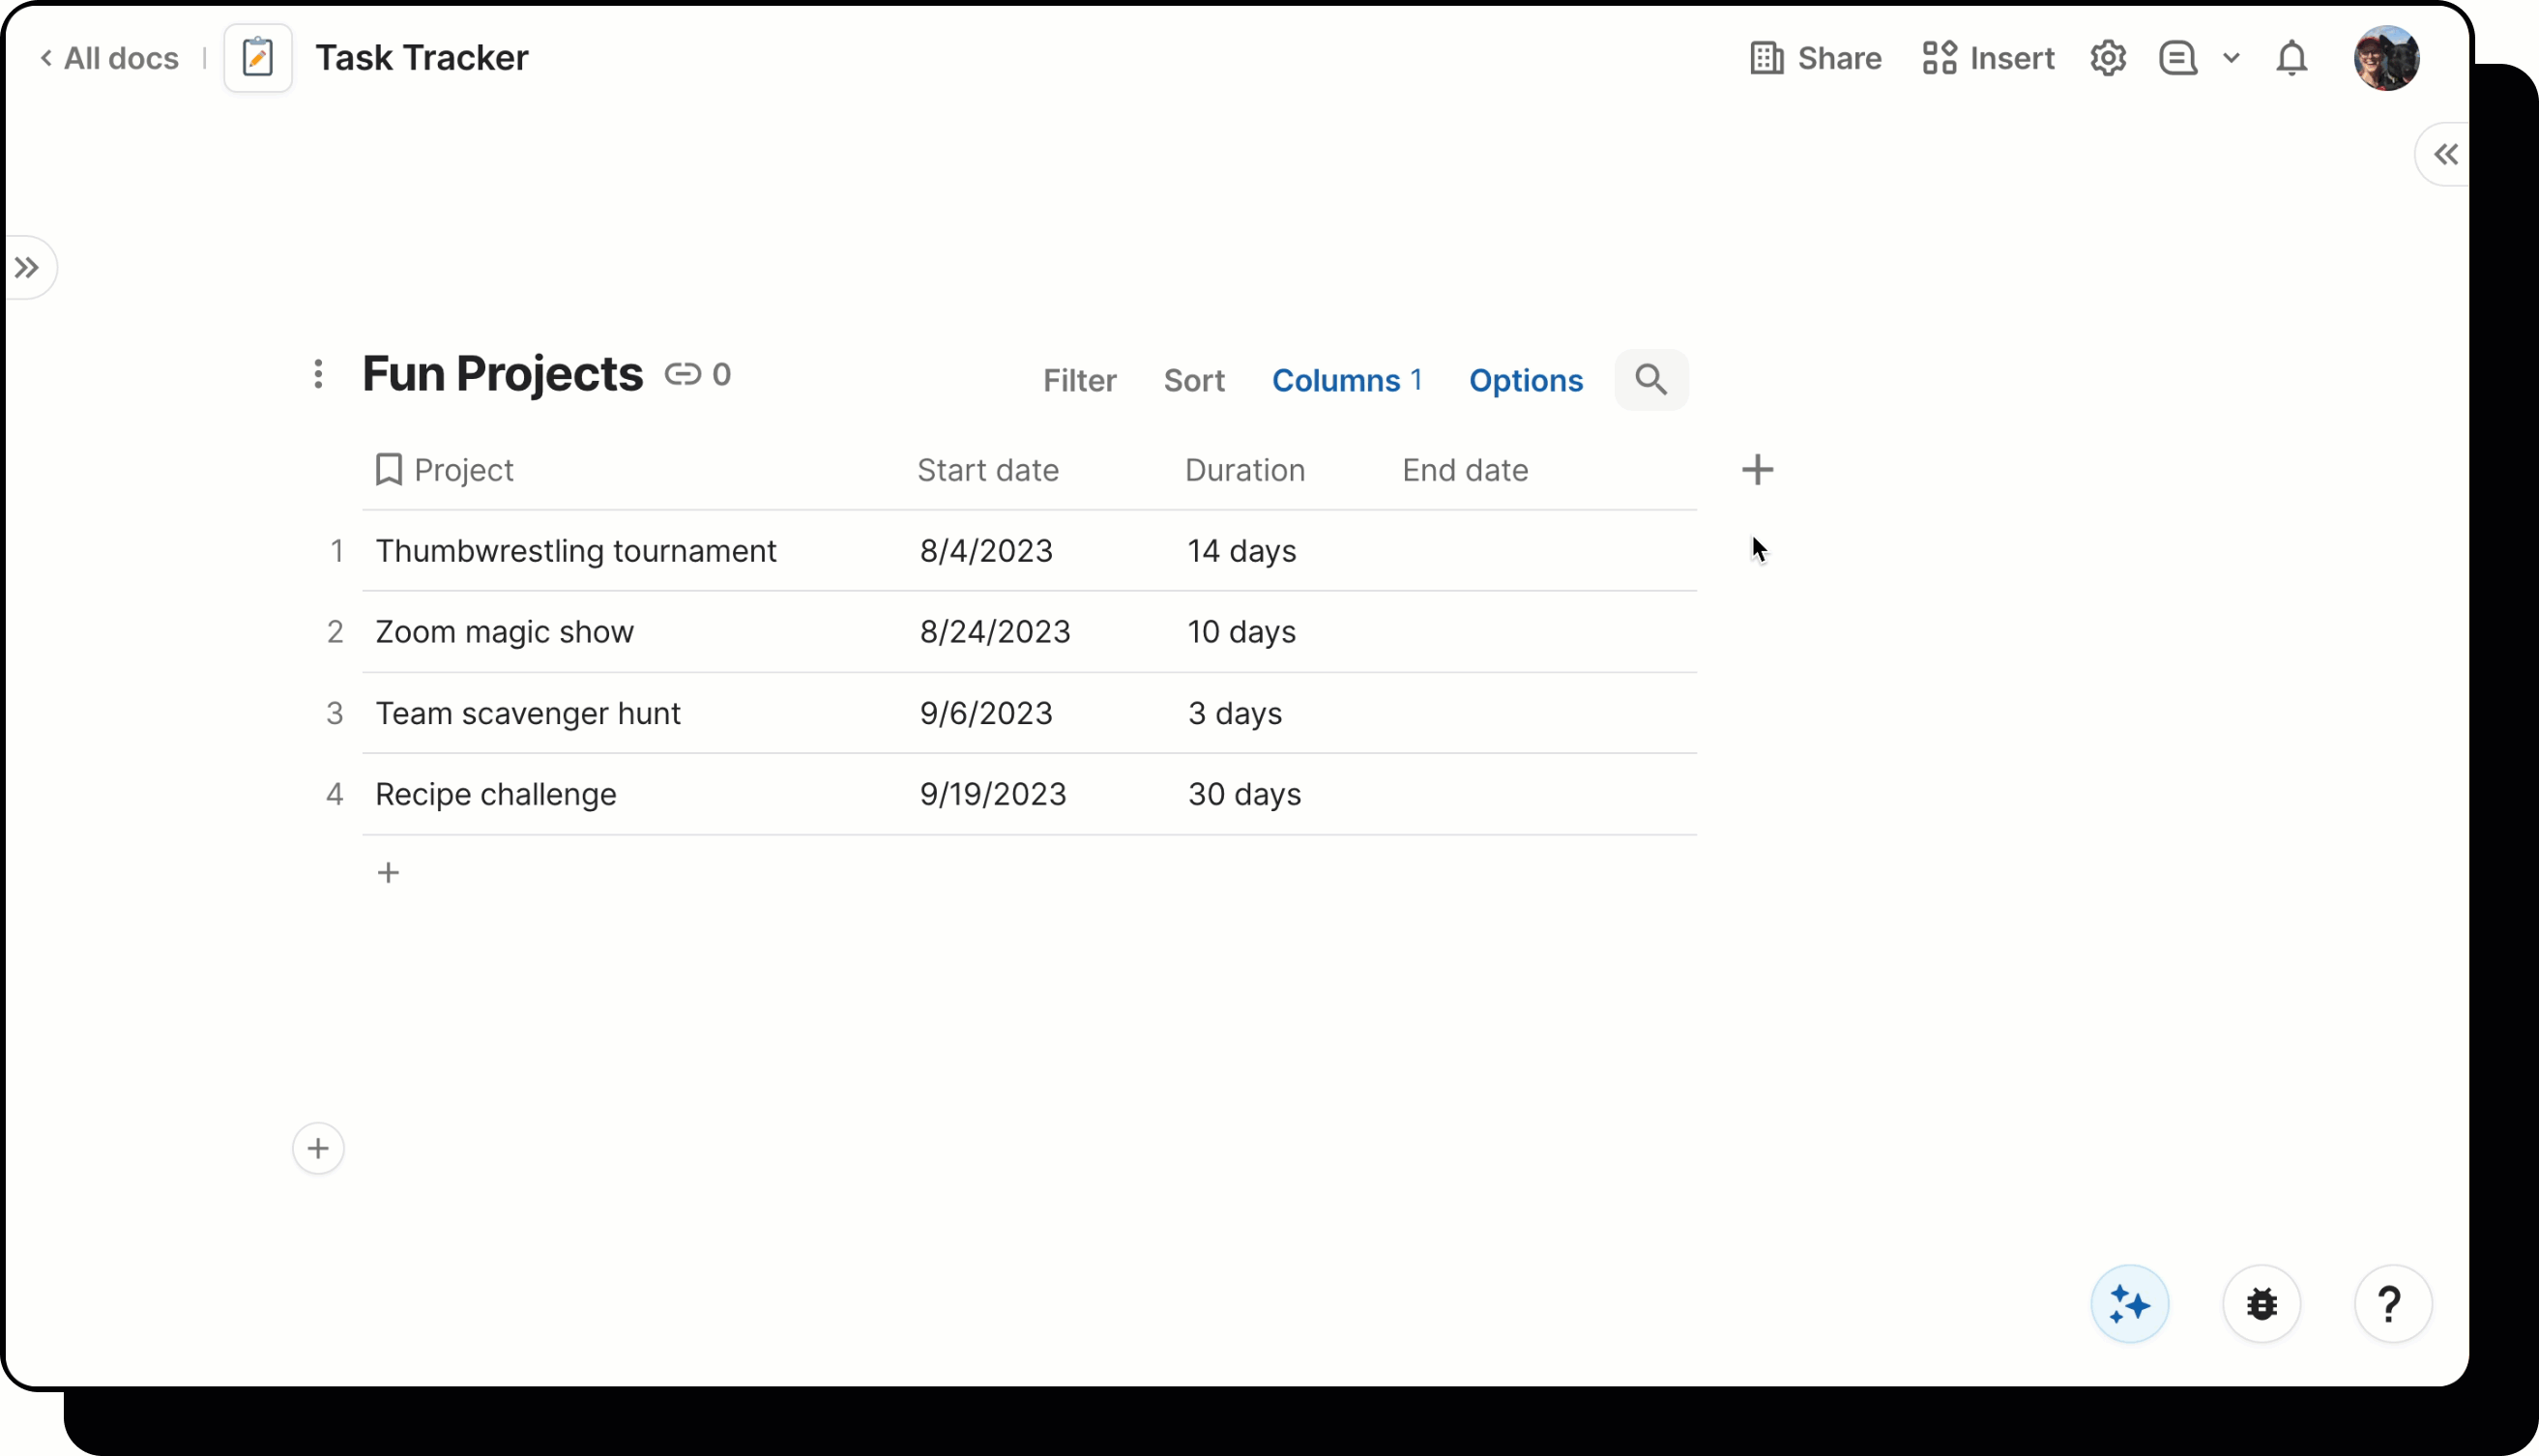The height and width of the screenshot is (1456, 2539).
Task: Click the Share button
Action: coord(1815,57)
